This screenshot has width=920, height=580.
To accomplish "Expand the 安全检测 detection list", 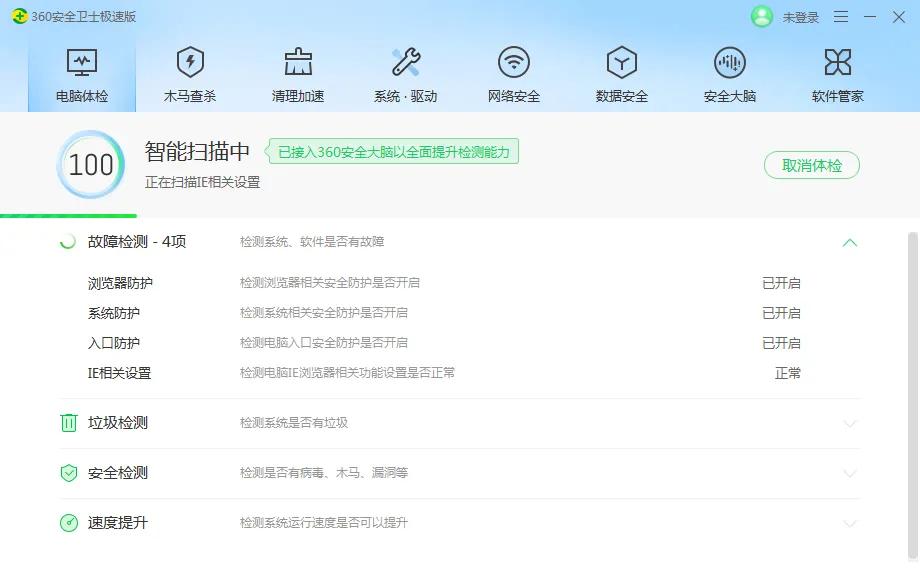I will [851, 472].
